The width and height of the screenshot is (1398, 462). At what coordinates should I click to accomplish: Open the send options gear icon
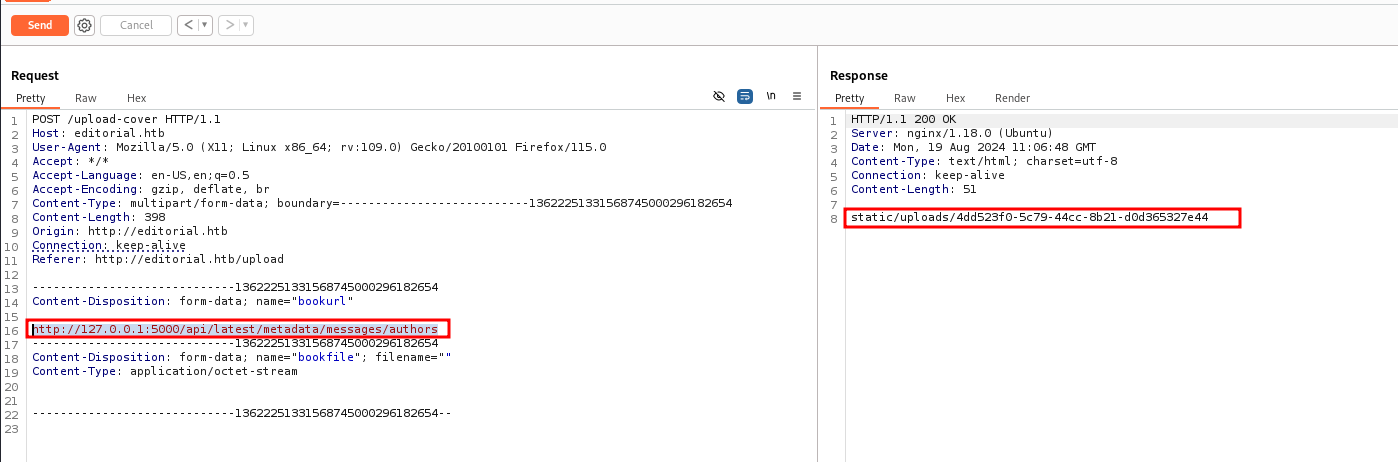point(85,25)
